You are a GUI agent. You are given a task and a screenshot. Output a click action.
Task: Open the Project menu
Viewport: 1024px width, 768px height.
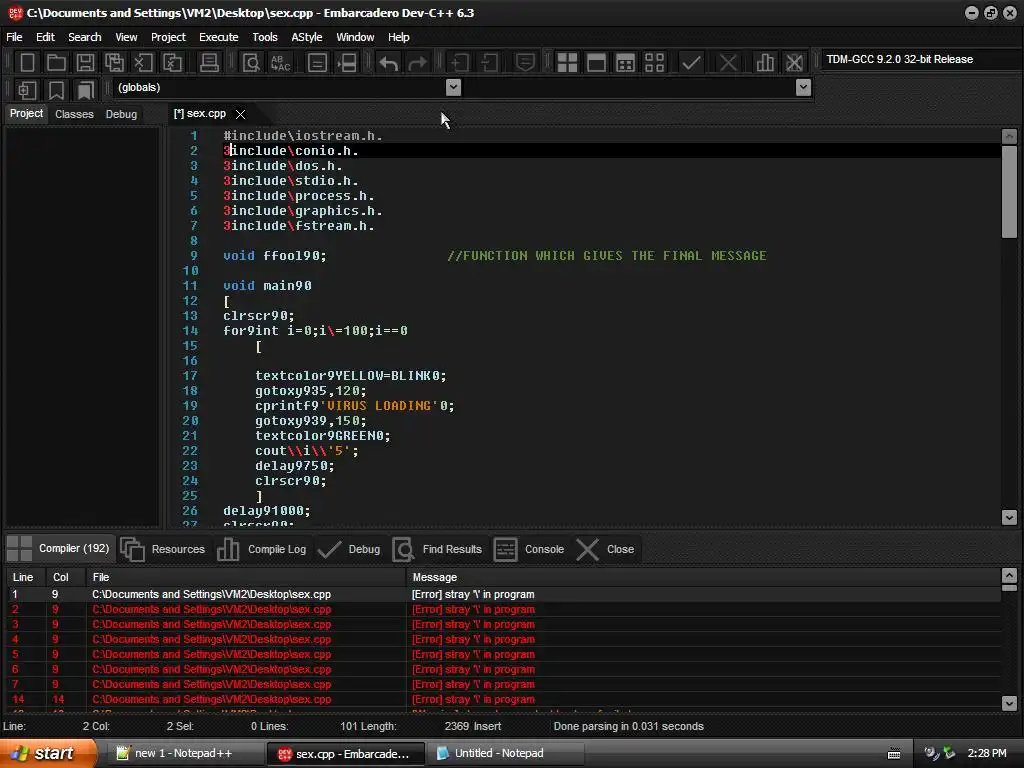168,37
